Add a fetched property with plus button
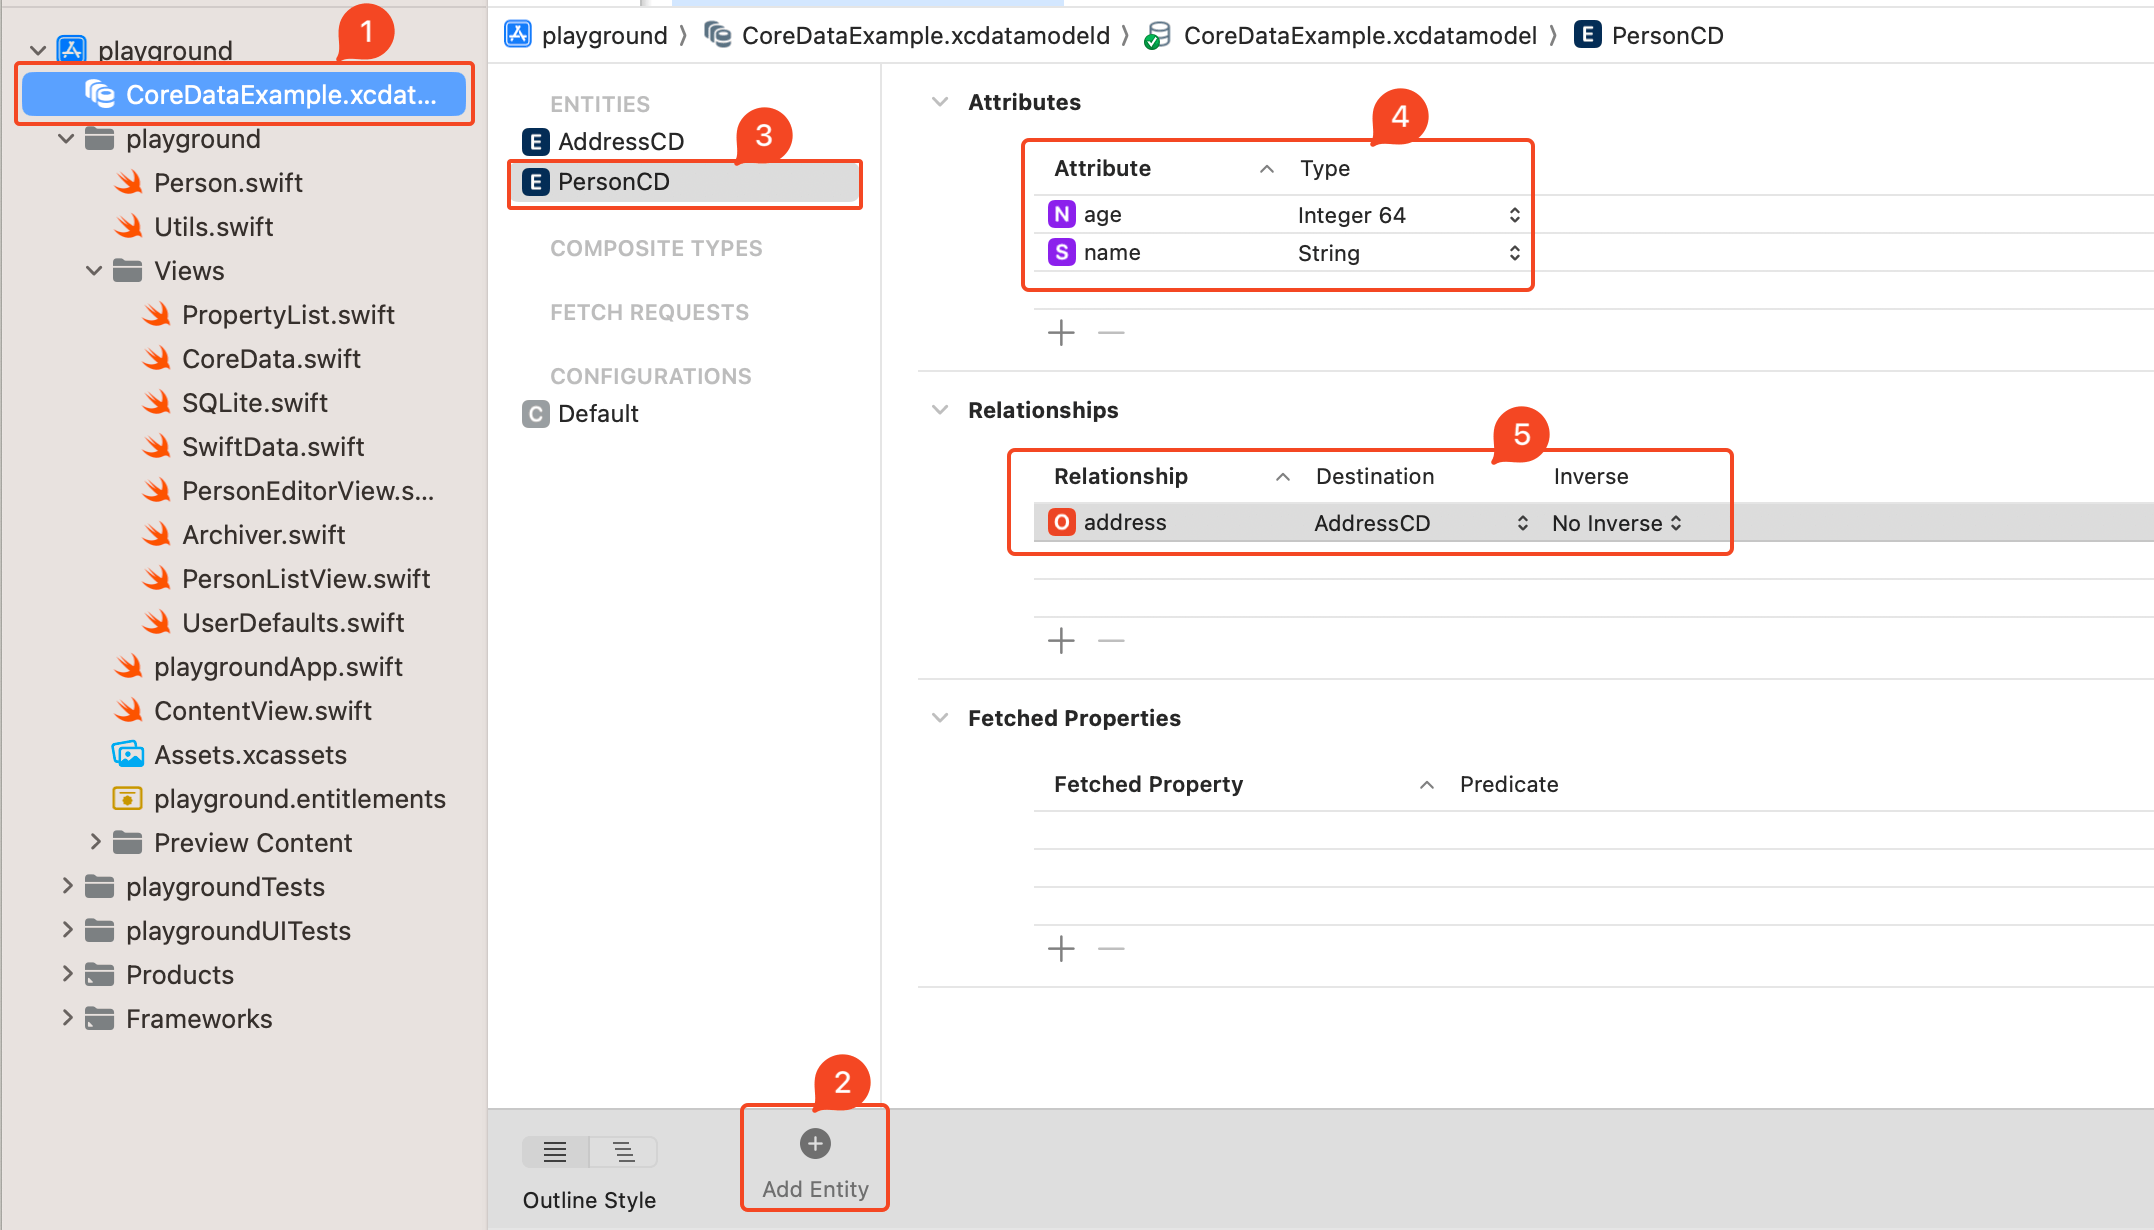The width and height of the screenshot is (2154, 1230). (x=1061, y=948)
